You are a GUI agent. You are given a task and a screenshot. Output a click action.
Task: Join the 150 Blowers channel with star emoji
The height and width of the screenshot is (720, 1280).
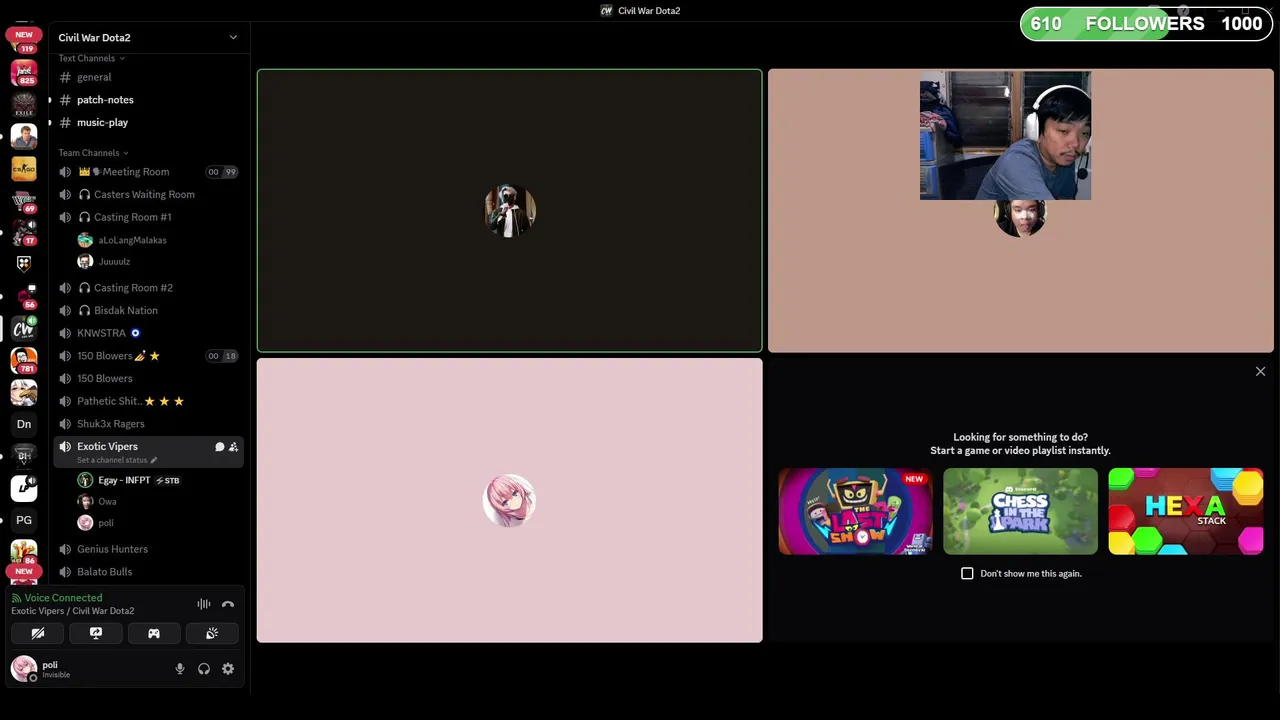click(x=148, y=356)
